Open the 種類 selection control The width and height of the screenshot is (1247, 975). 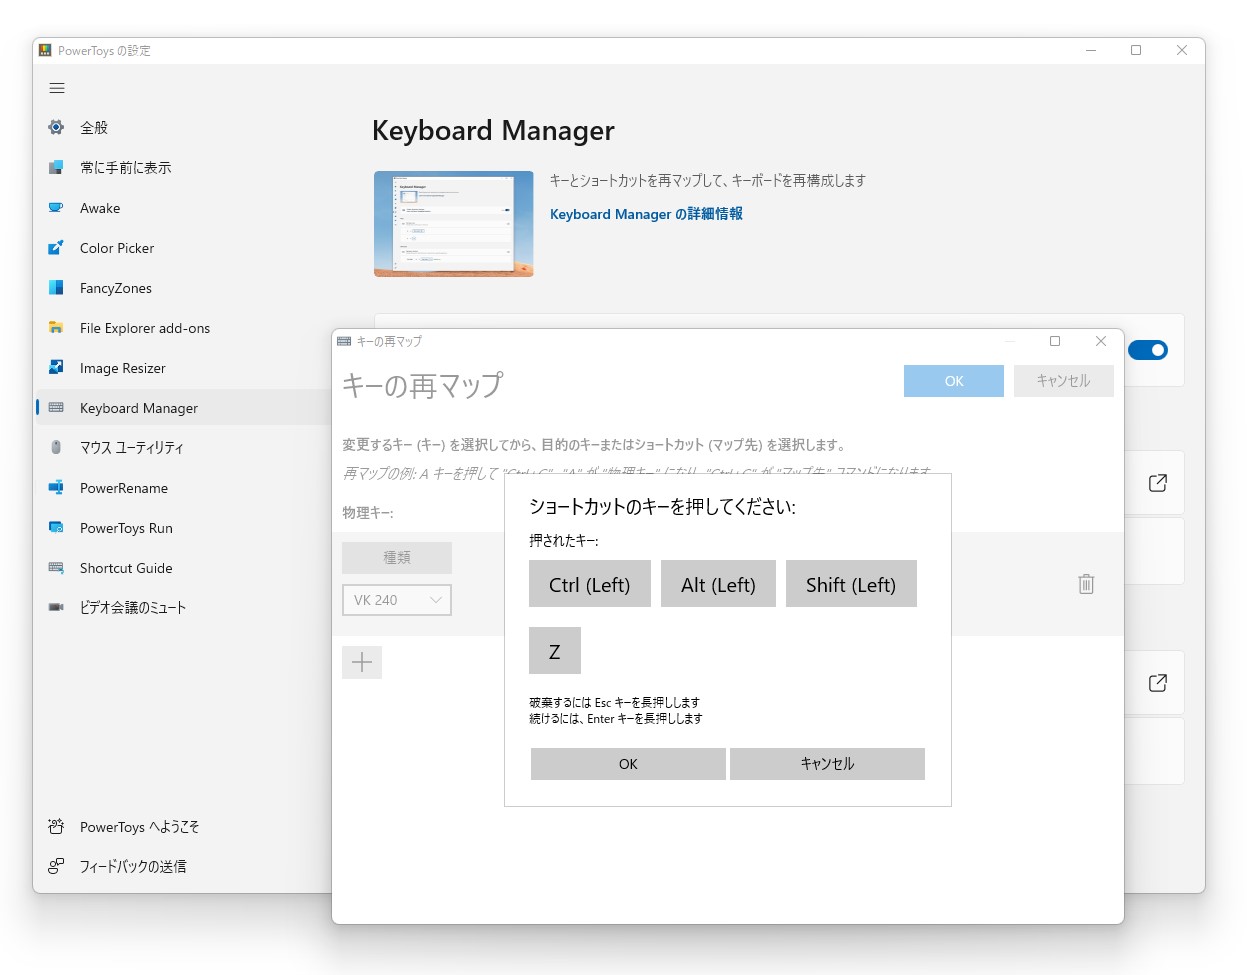pyautogui.click(x=396, y=557)
